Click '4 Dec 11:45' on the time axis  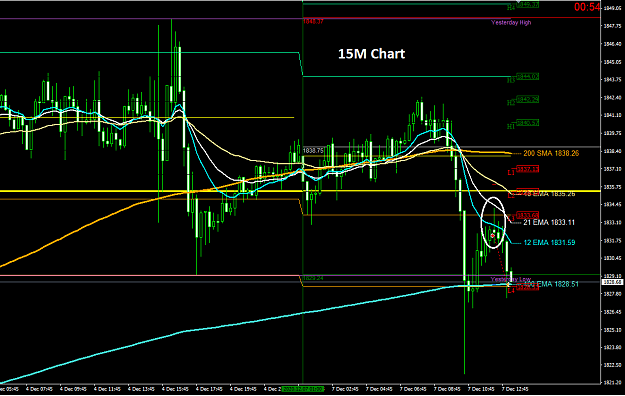click(x=108, y=389)
